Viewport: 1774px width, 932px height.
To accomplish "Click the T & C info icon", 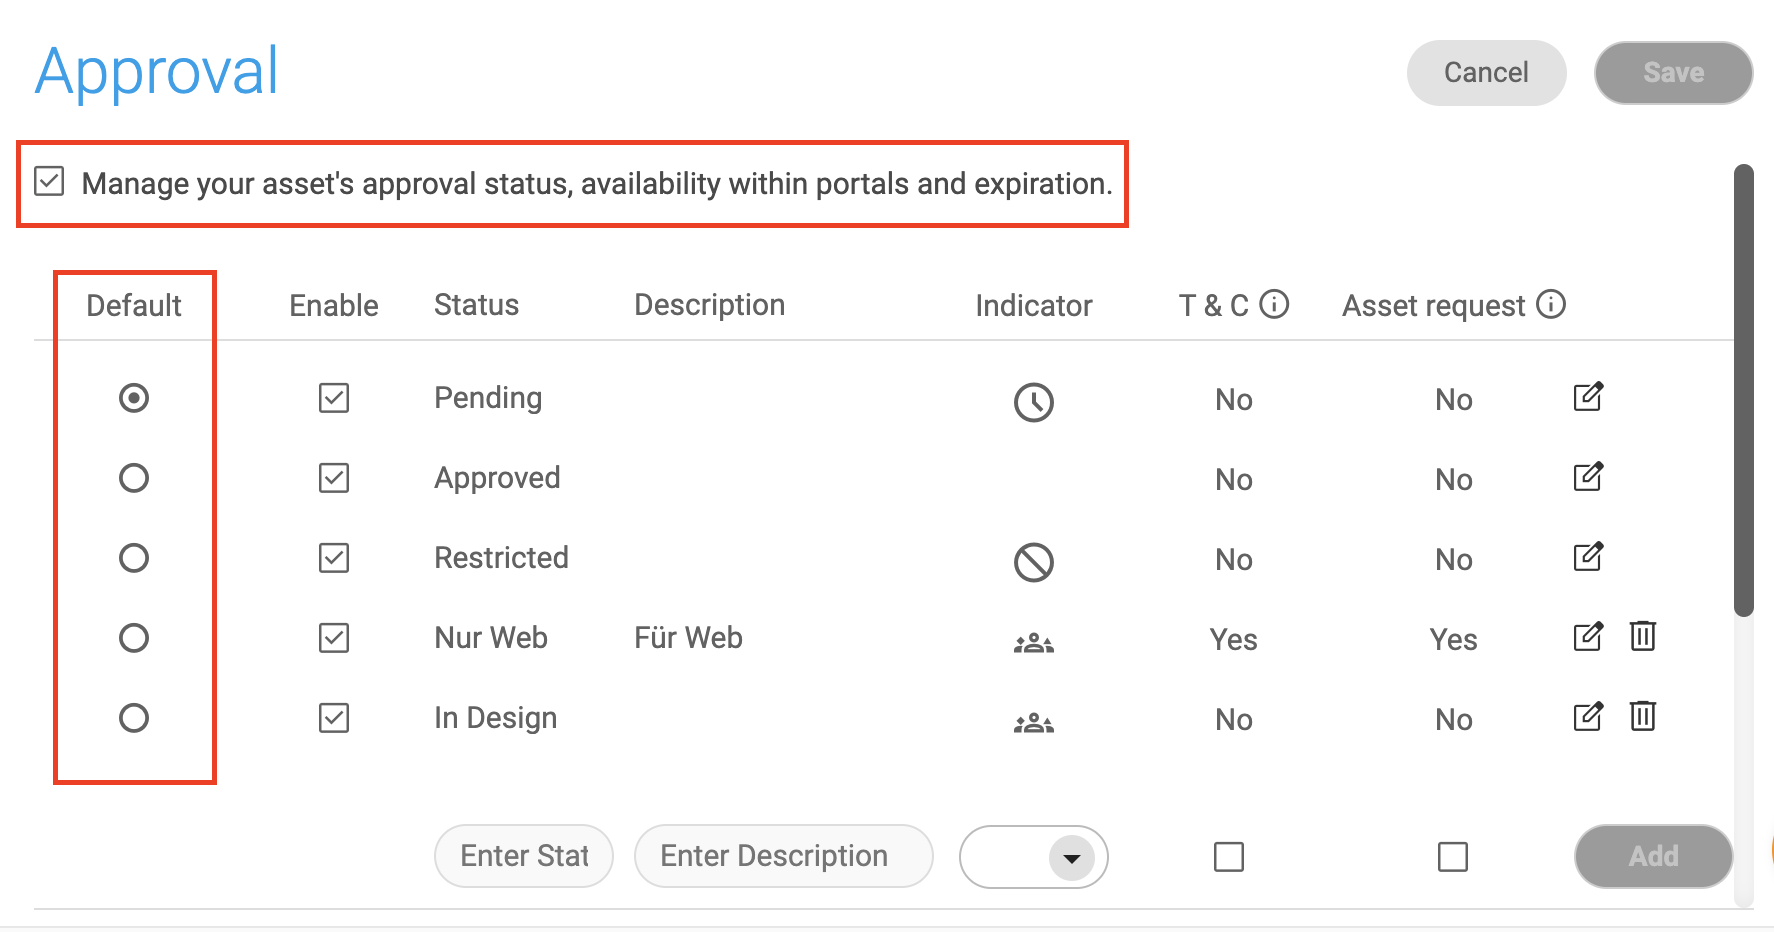I will coord(1274,304).
